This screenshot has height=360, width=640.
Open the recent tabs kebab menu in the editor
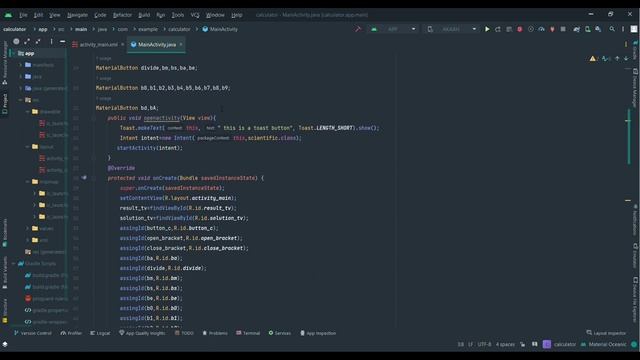626,44
